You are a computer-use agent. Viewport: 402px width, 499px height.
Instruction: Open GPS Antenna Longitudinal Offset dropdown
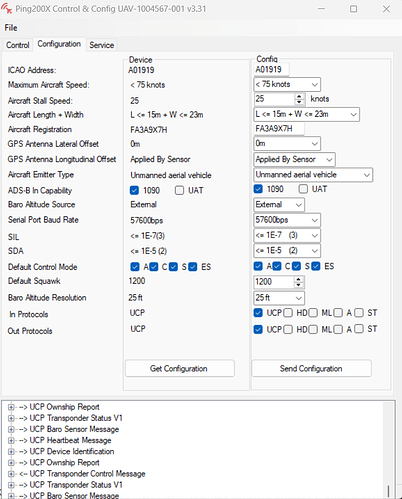click(294, 159)
